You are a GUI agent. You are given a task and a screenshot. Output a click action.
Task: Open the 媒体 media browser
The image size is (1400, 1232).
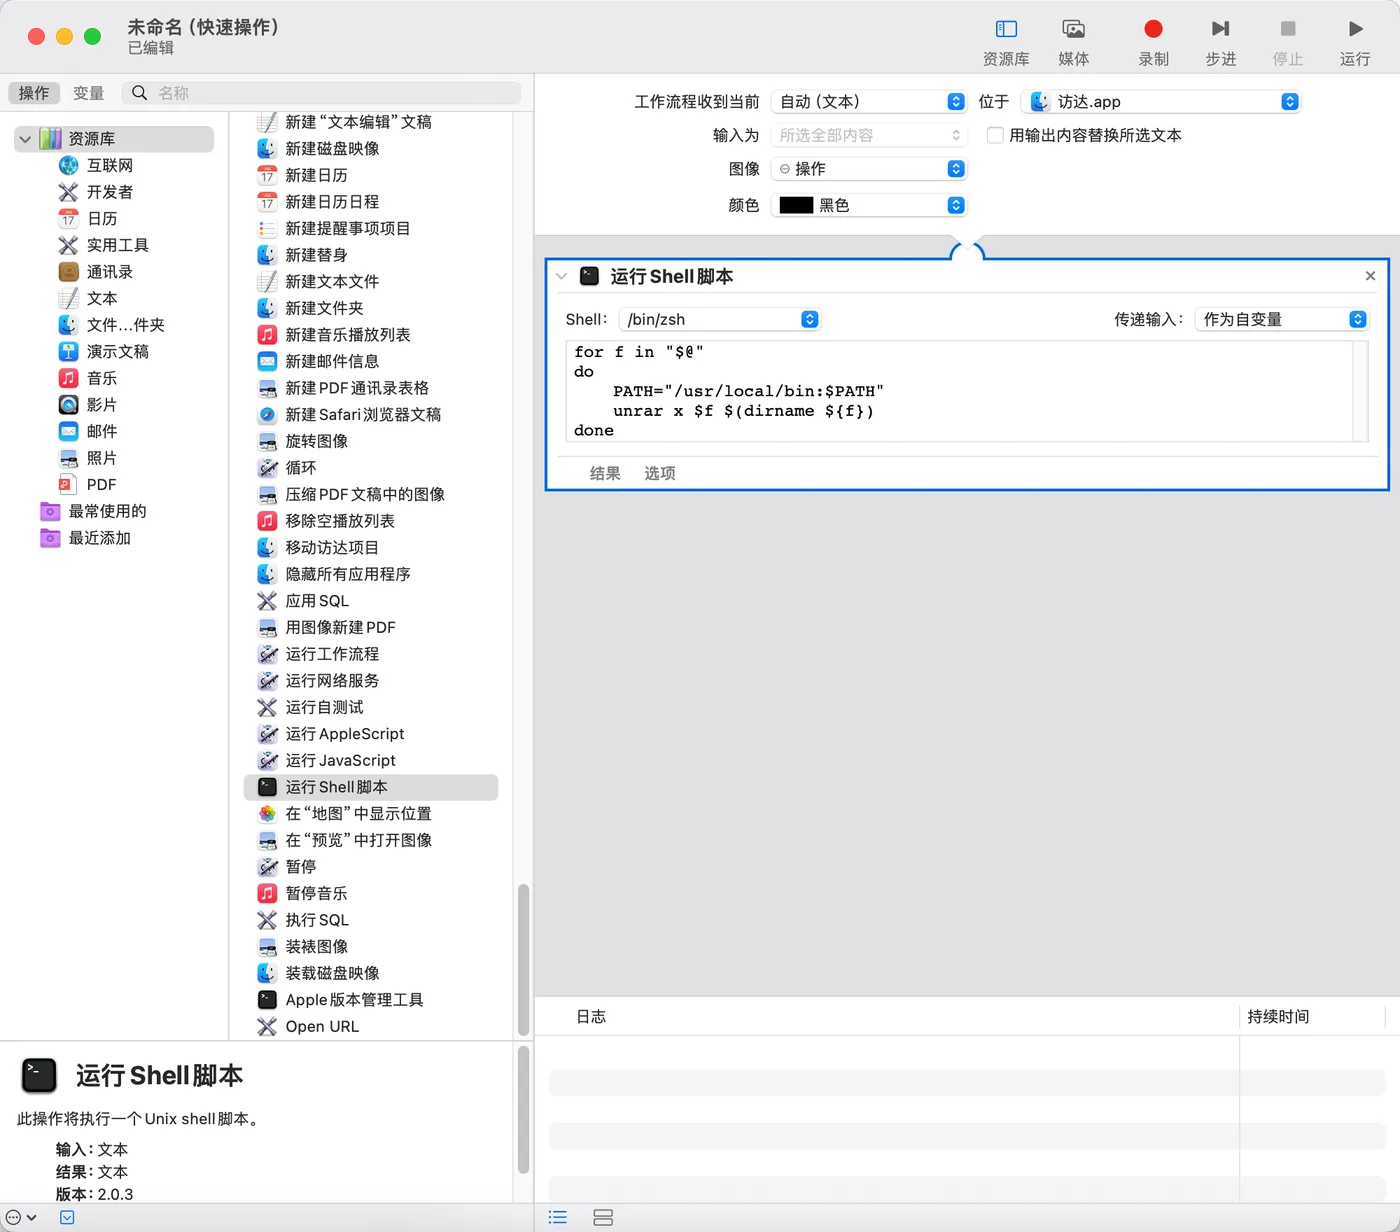[x=1074, y=42]
